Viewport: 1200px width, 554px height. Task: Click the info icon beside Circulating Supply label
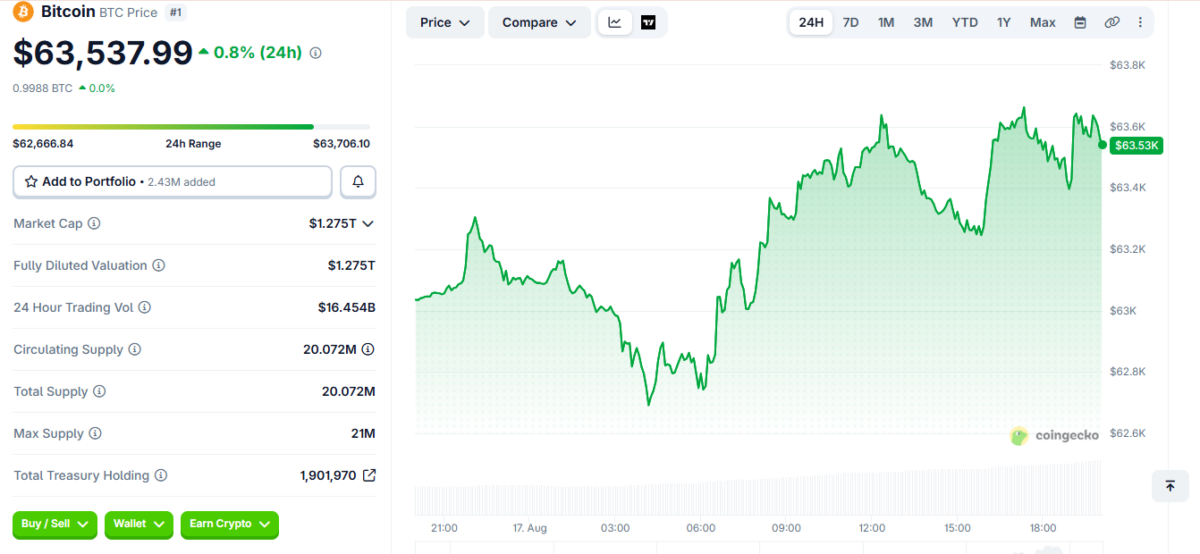(x=135, y=350)
